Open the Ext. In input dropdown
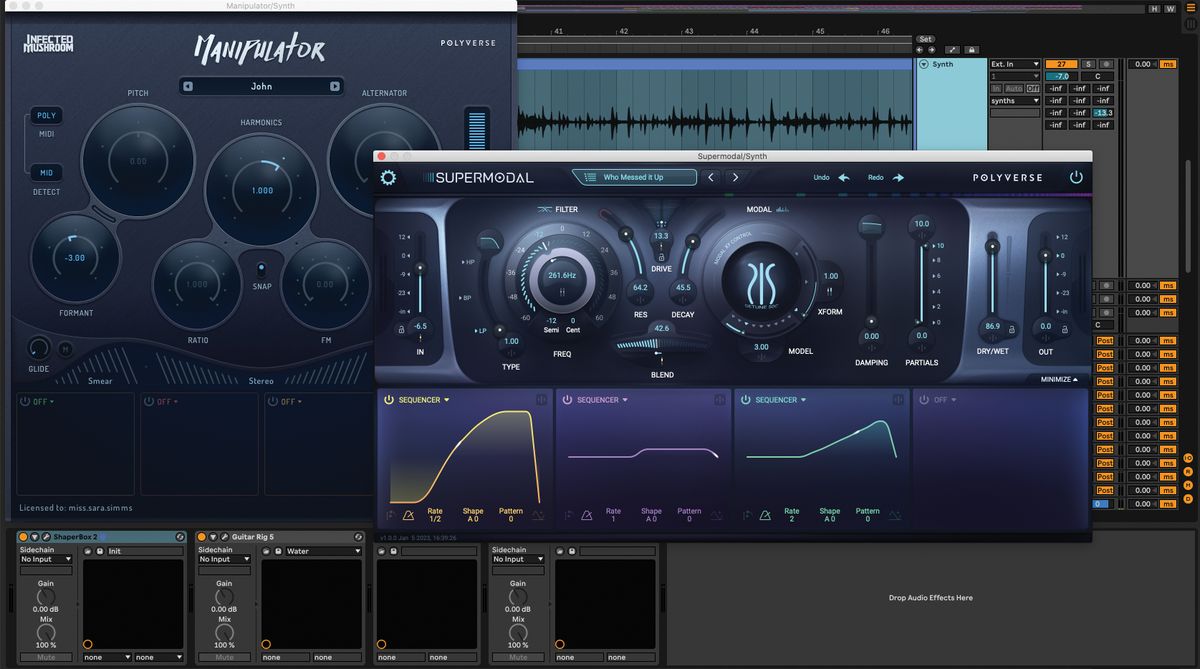This screenshot has width=1200, height=669. pyautogui.click(x=1013, y=63)
